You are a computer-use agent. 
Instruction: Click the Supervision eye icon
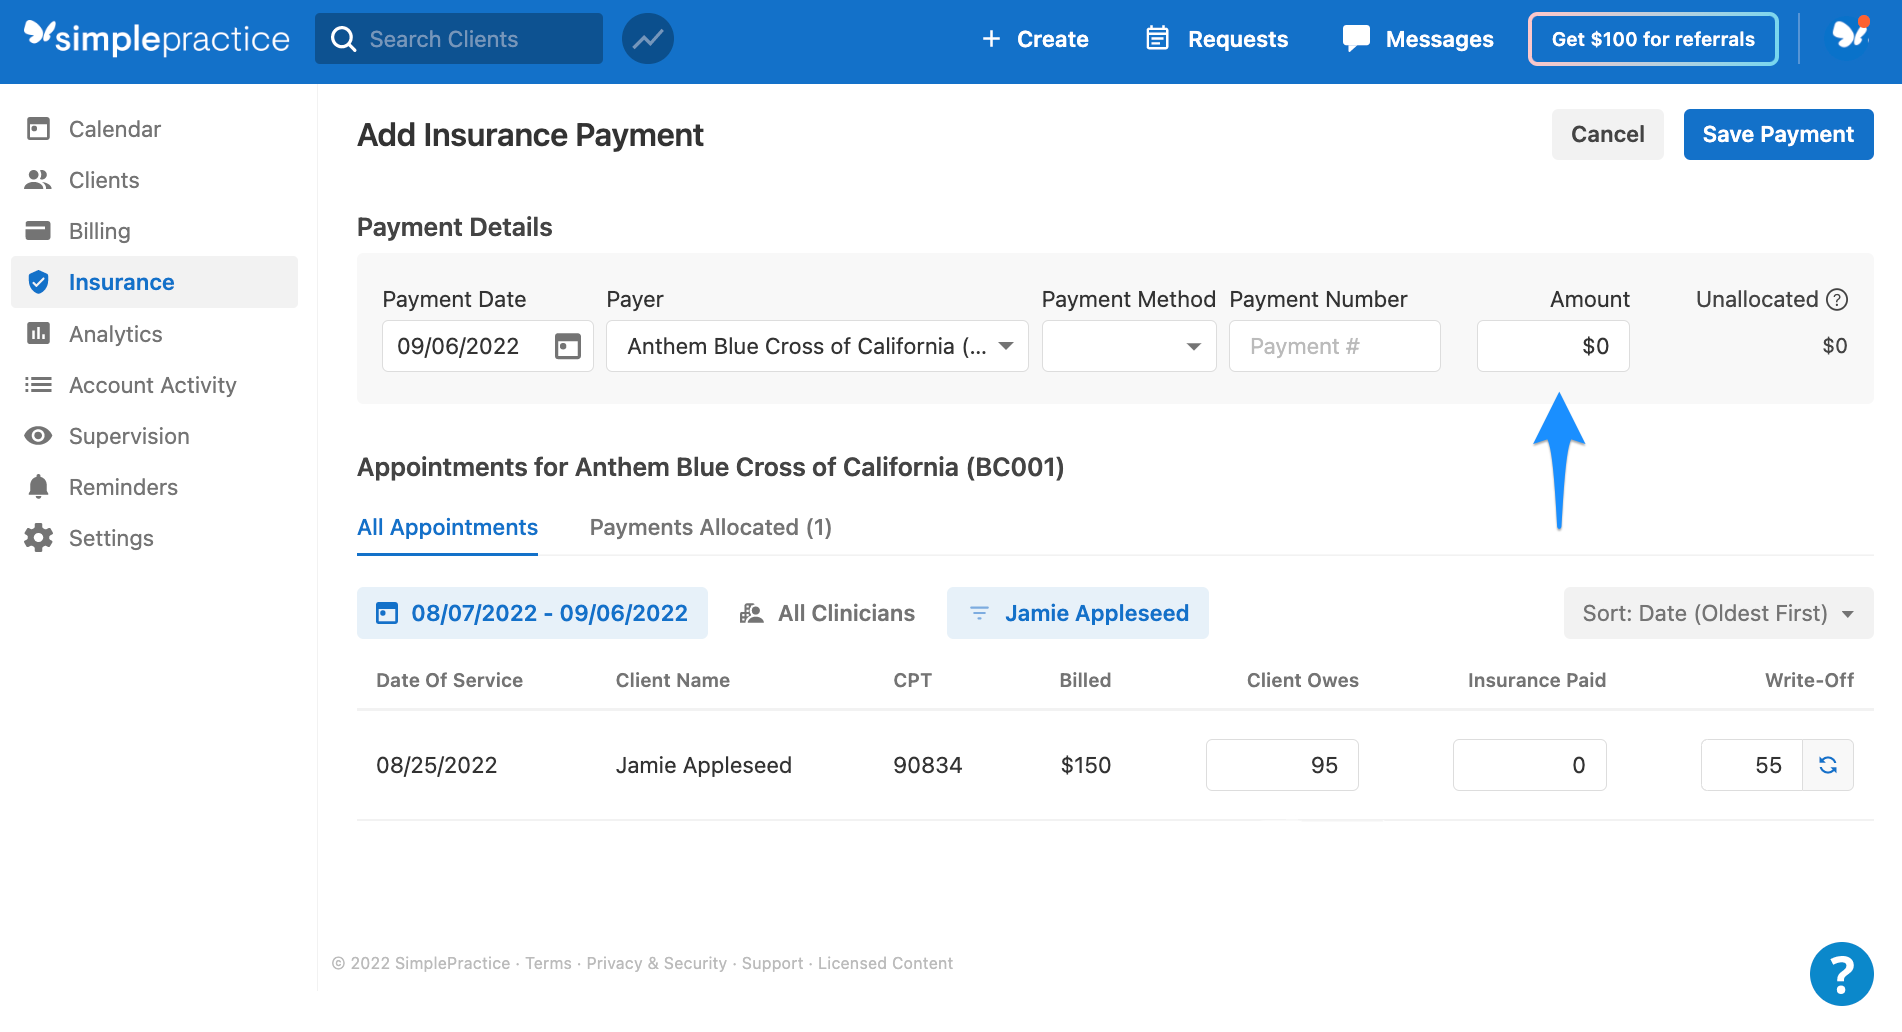pyautogui.click(x=38, y=435)
